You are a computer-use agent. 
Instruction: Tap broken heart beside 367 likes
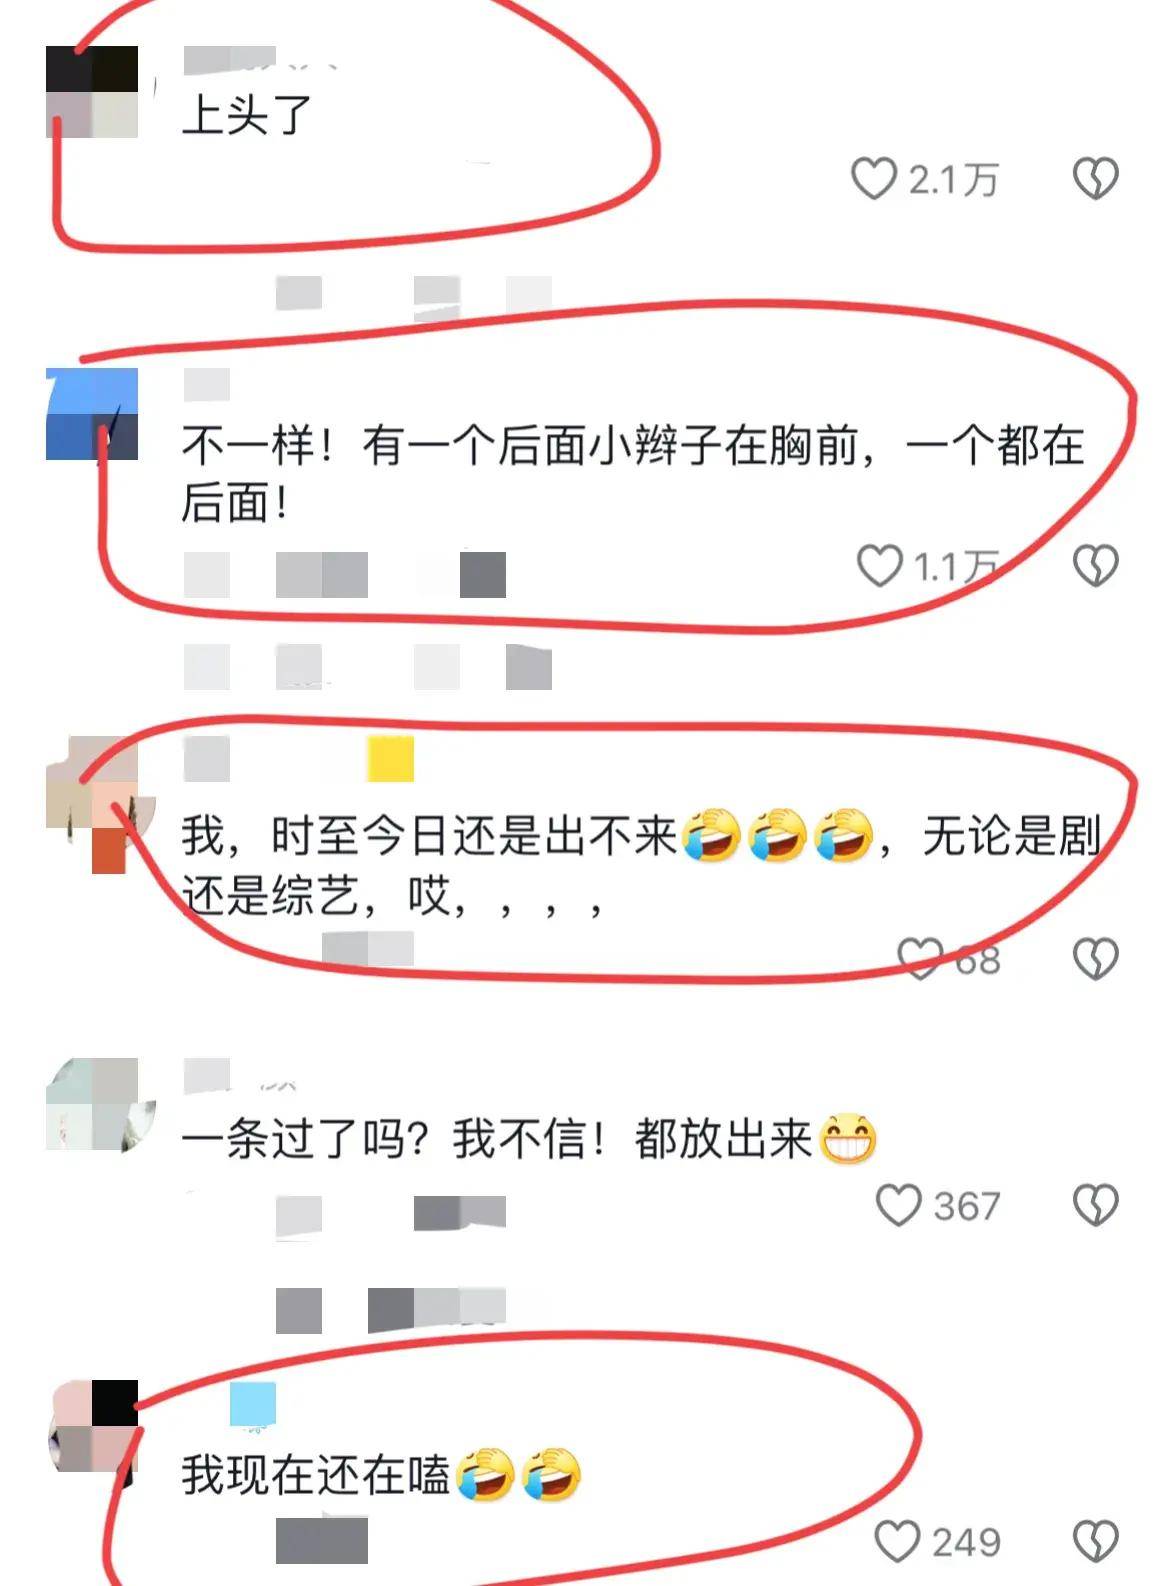coord(1095,1205)
